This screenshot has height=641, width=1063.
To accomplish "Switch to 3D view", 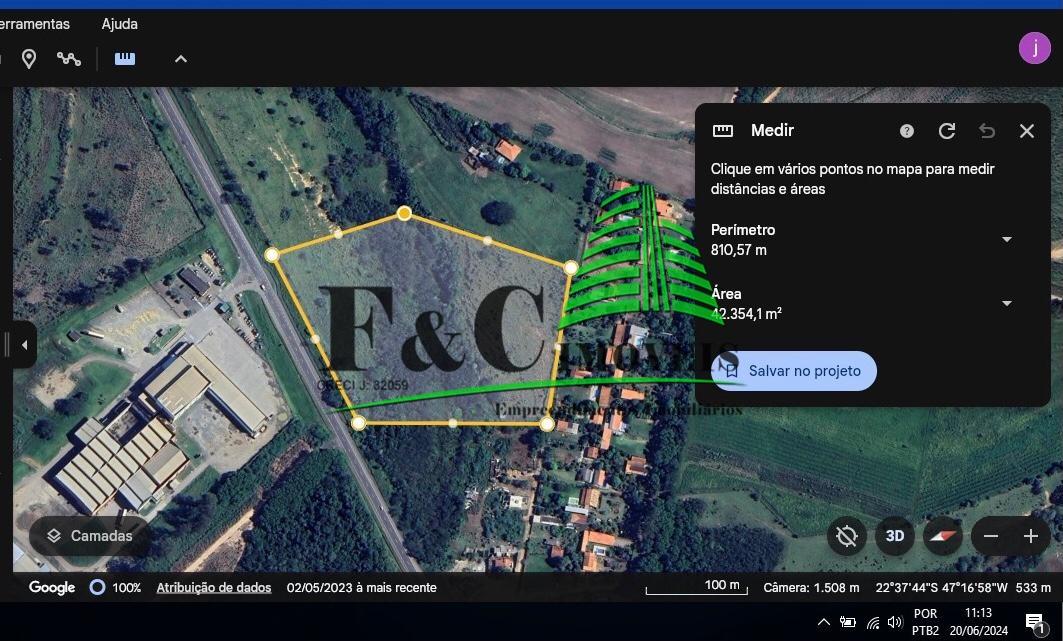I will point(894,536).
